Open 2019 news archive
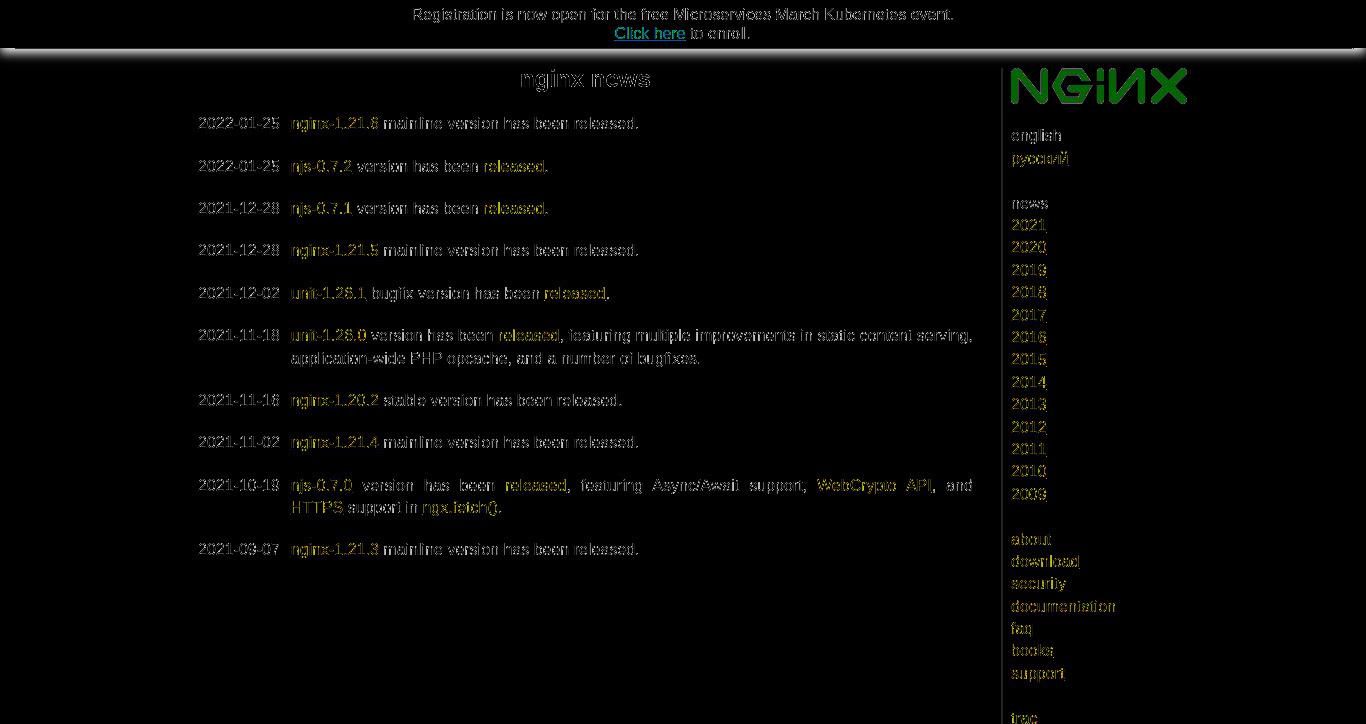 click(x=1028, y=270)
